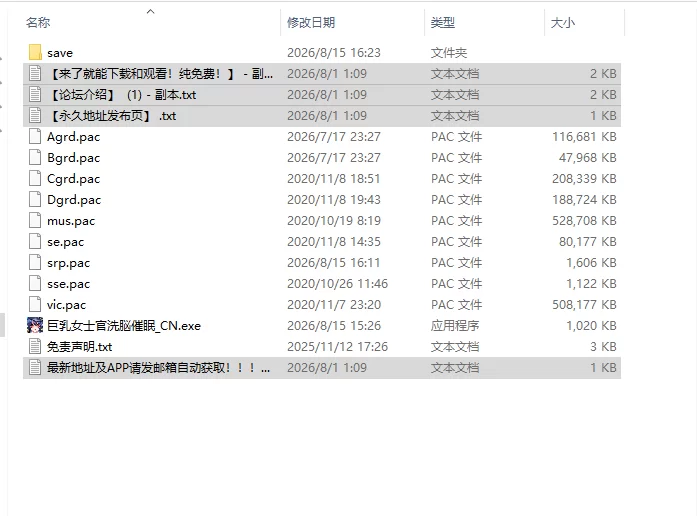697x516 pixels.
Task: Click the size 116,681 KB
Action: [584, 137]
